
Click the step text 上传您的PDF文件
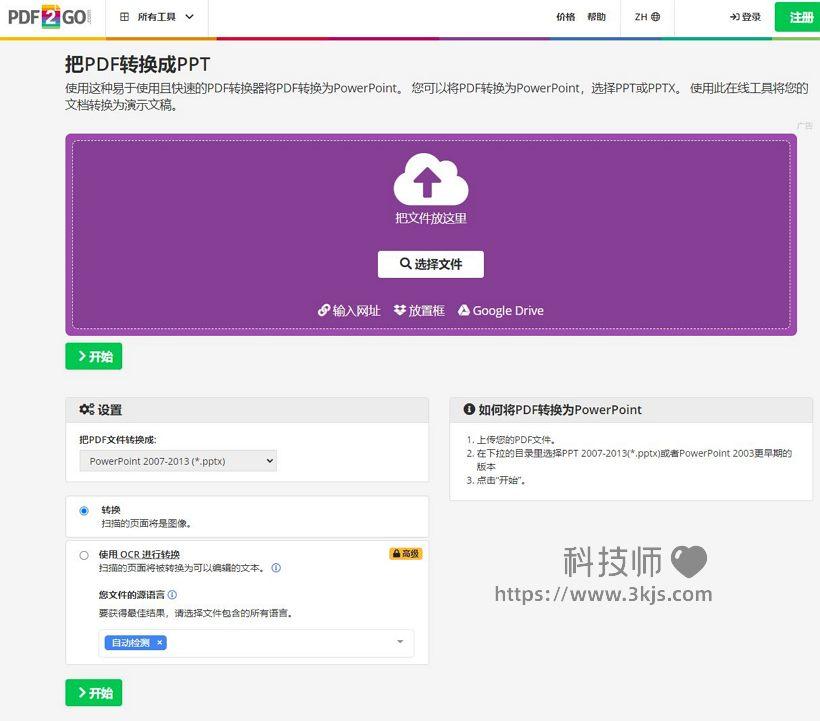click(x=516, y=440)
